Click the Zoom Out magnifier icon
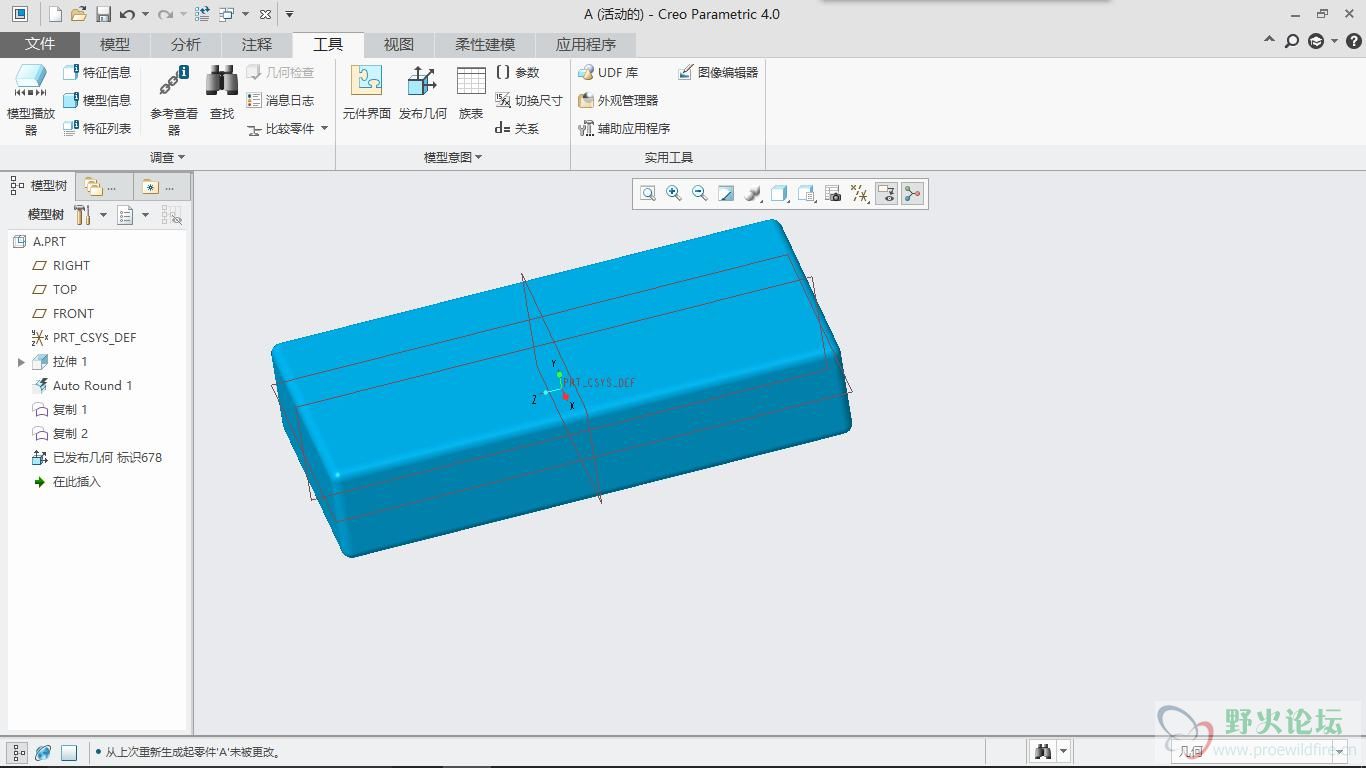Image resolution: width=1366 pixels, height=768 pixels. pyautogui.click(x=700, y=194)
